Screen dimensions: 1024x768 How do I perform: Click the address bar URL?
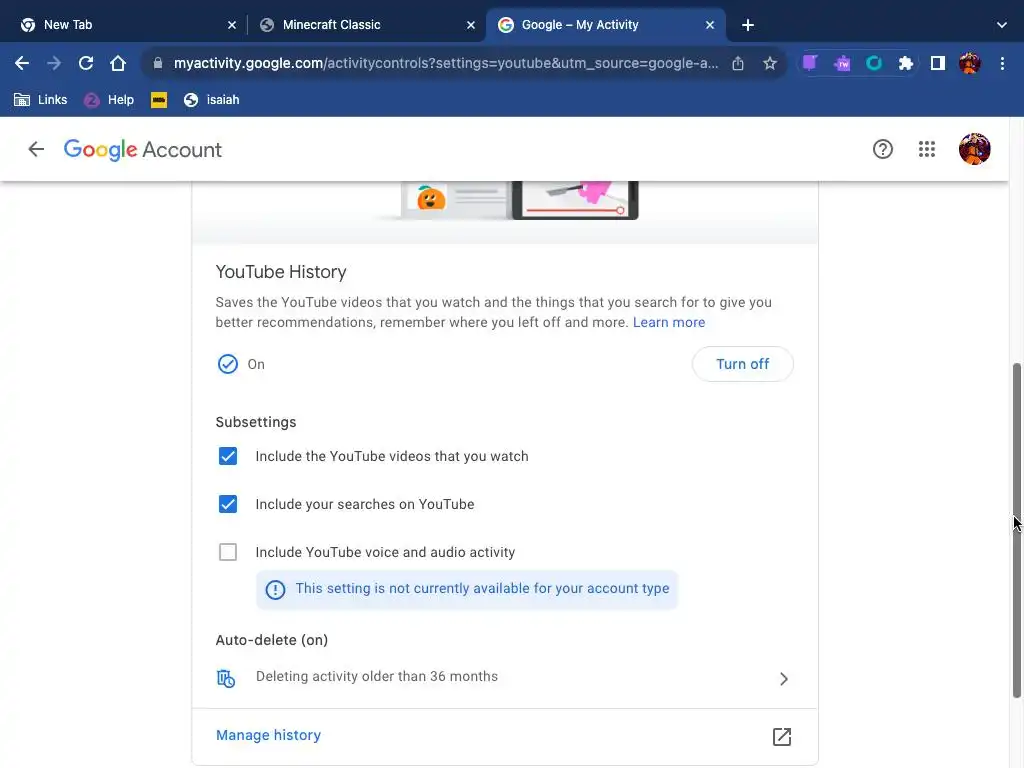pos(446,63)
